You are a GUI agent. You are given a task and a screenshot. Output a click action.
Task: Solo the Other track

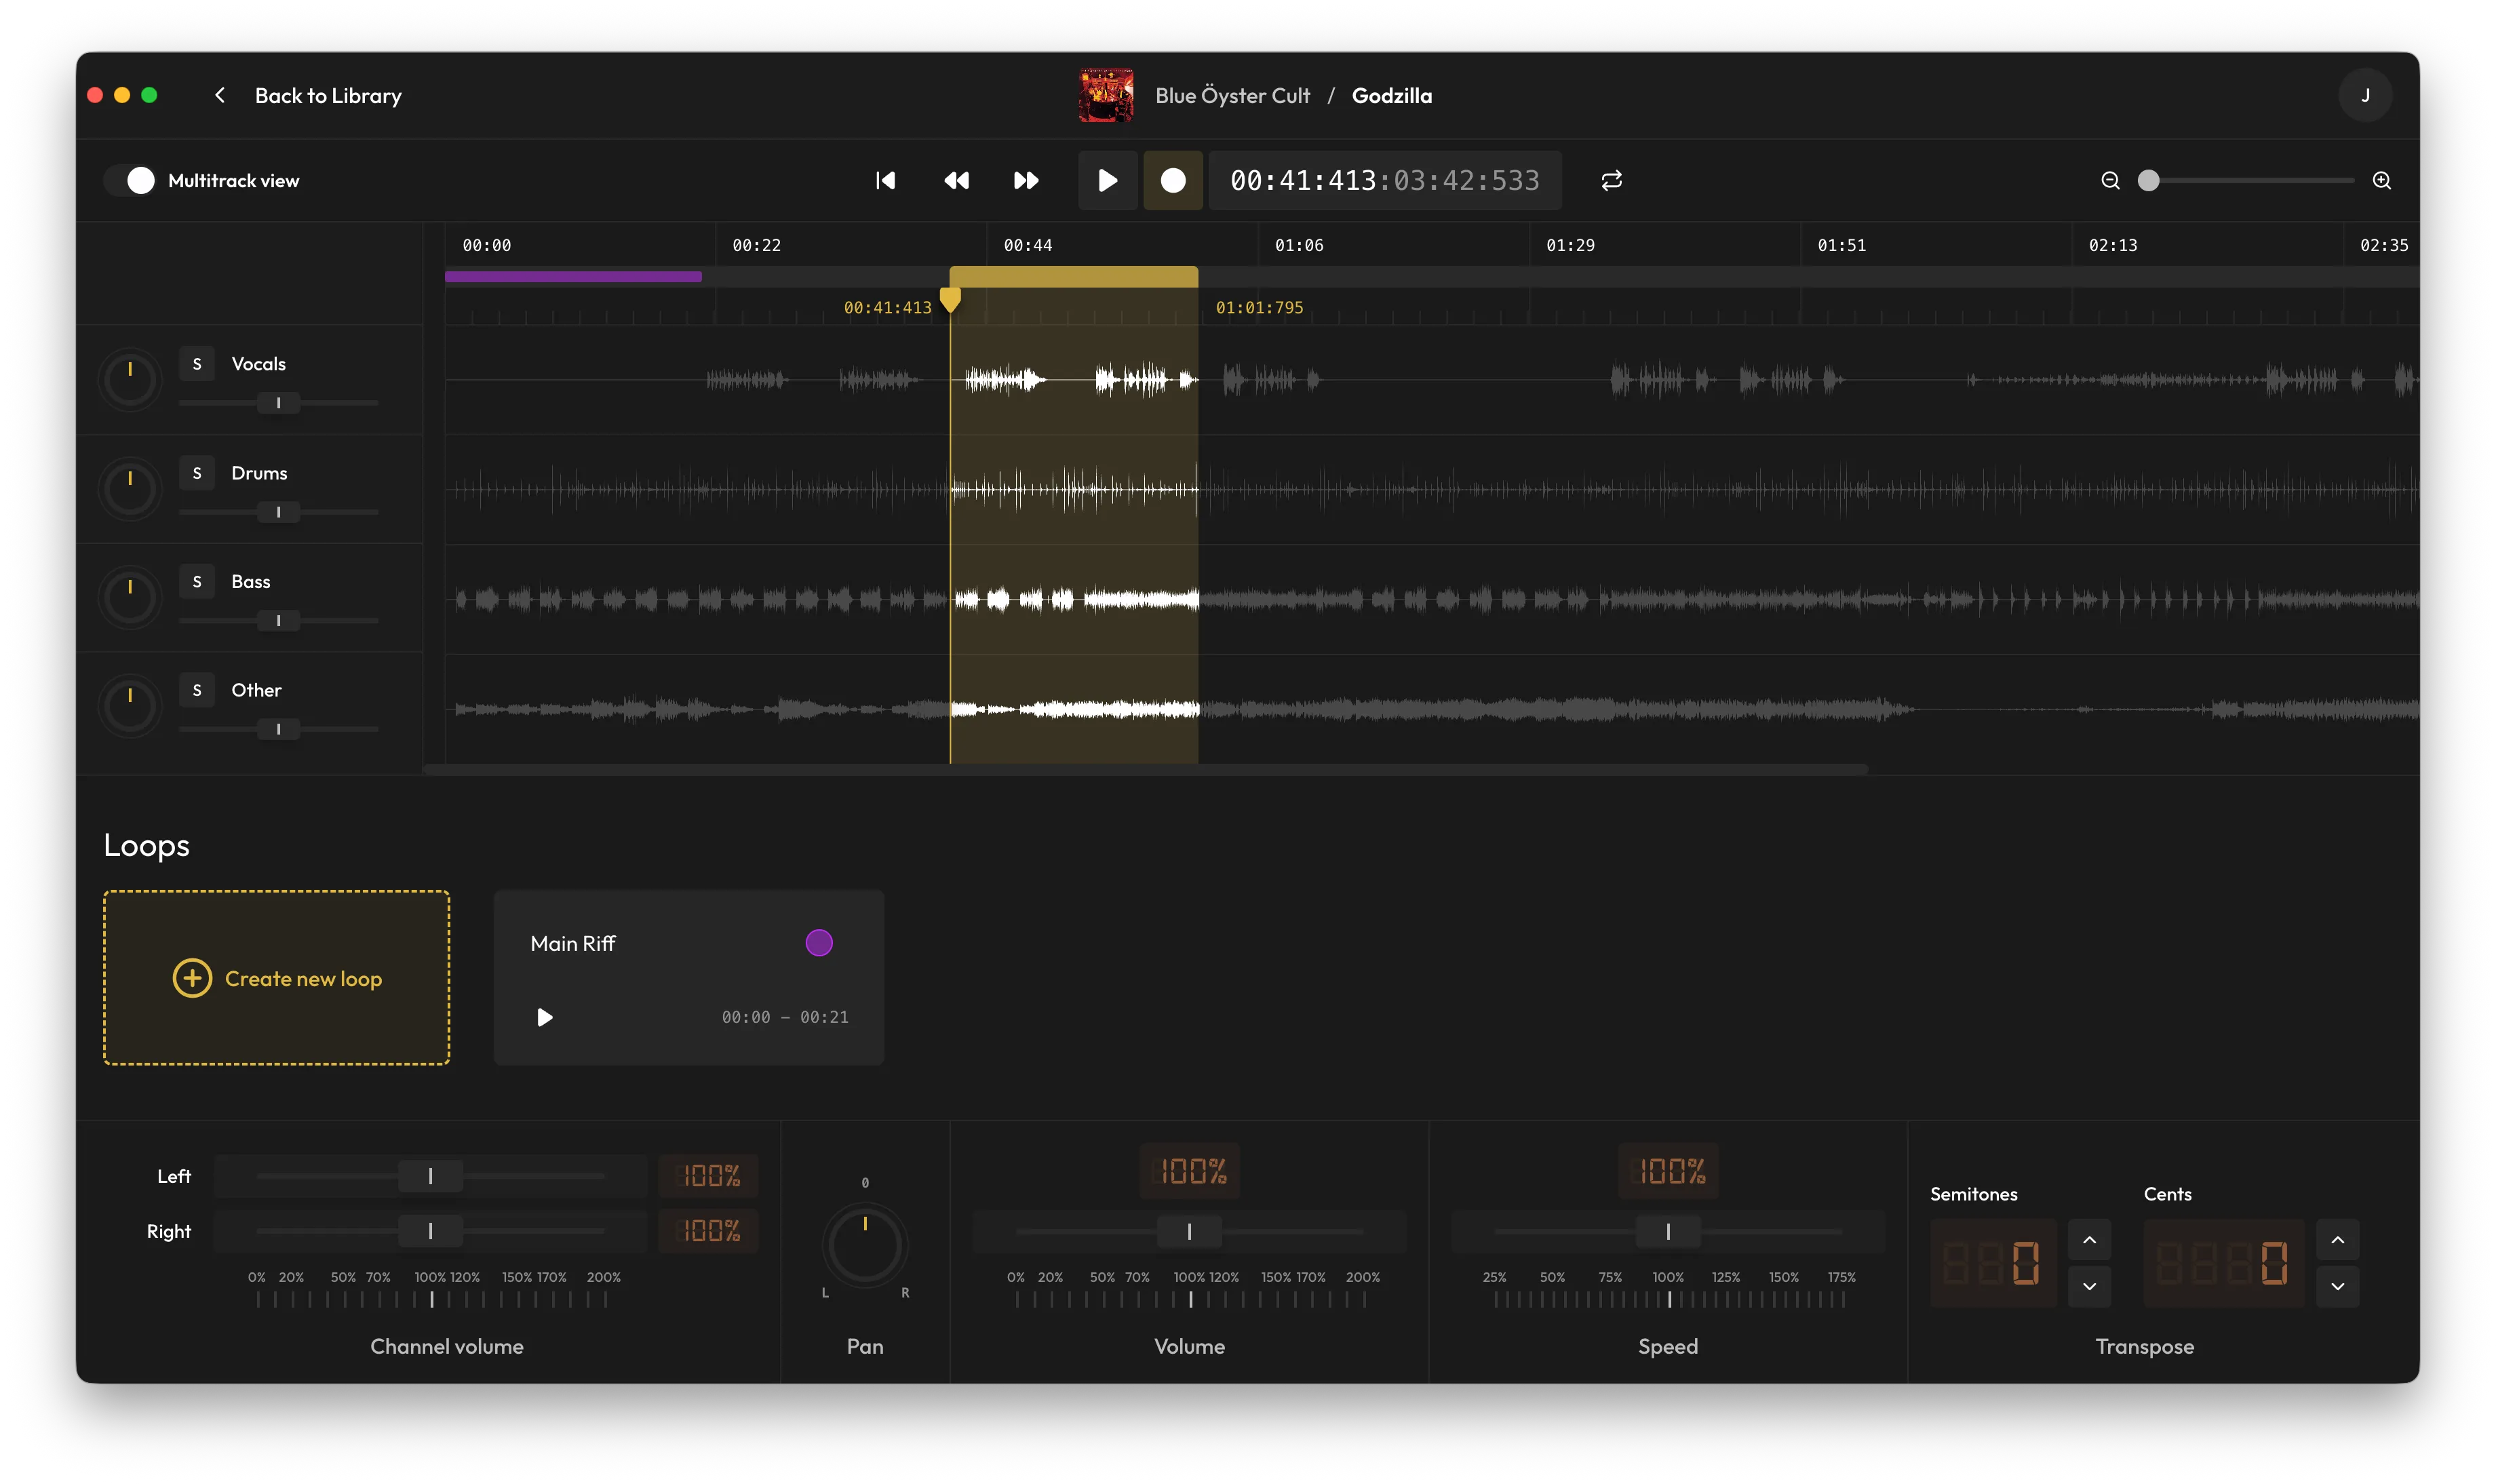pos(197,690)
